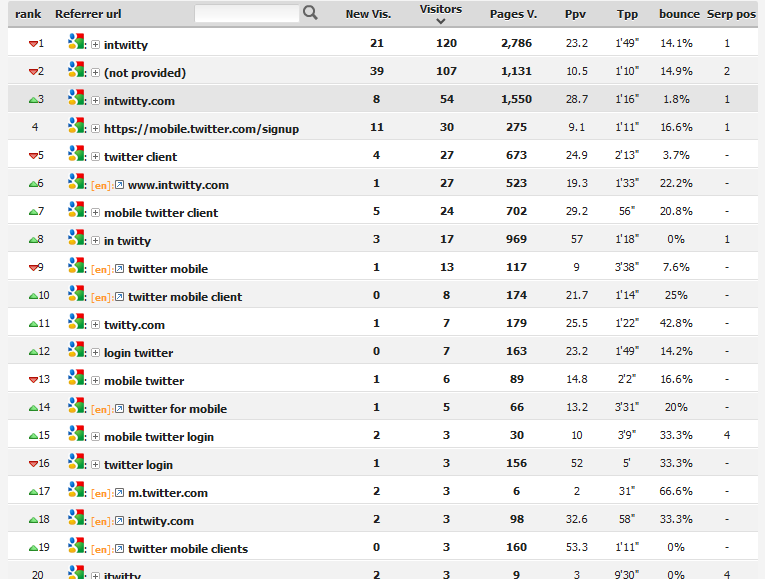Expand the mobile.twitter.com/signup row
Viewport: 765px width, 579px height.
tap(96, 129)
